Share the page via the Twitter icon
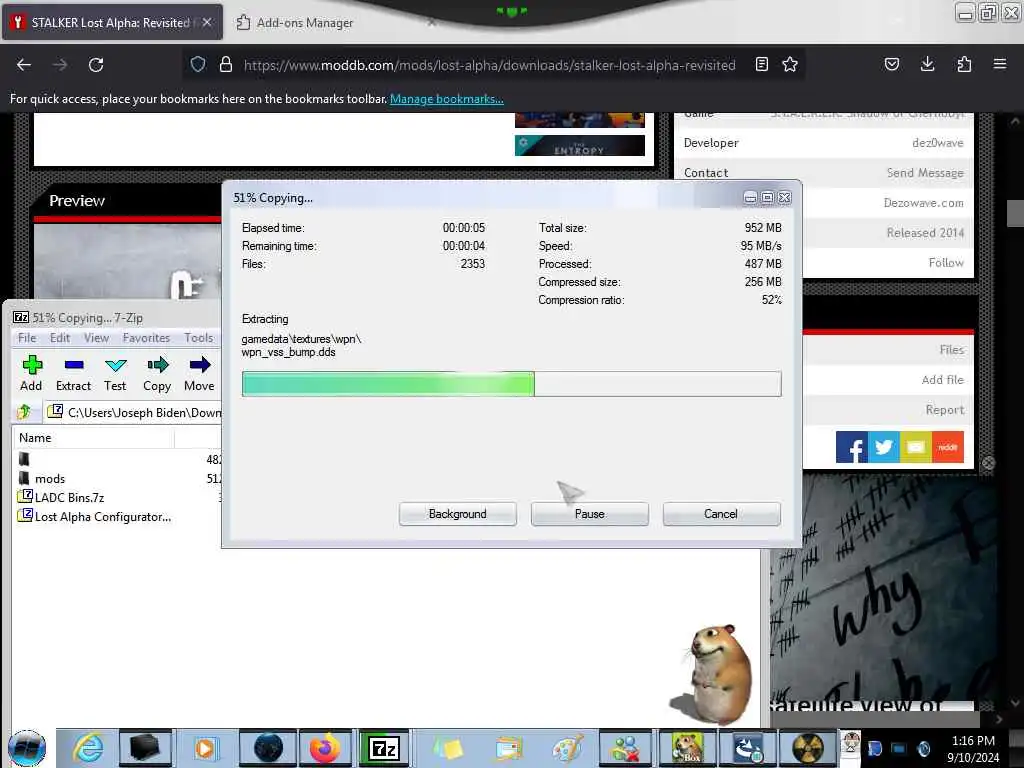The image size is (1024, 768). 884,447
